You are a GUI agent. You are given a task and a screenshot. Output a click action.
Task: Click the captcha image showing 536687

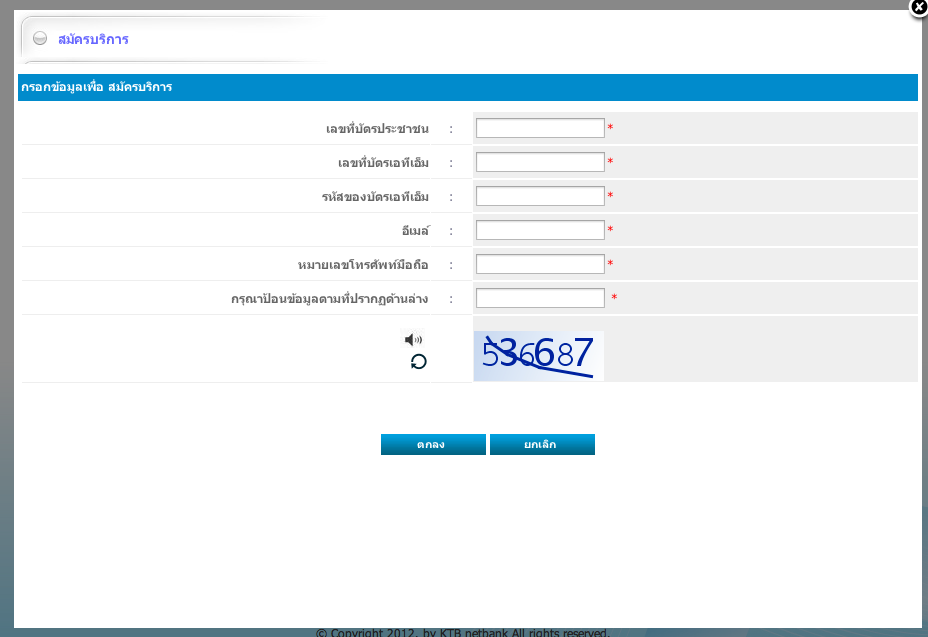coord(538,356)
